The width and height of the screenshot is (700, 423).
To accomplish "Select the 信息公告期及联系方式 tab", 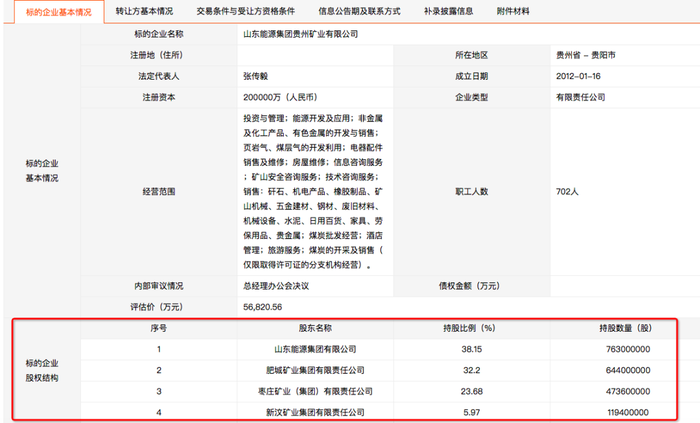I will 359,11.
